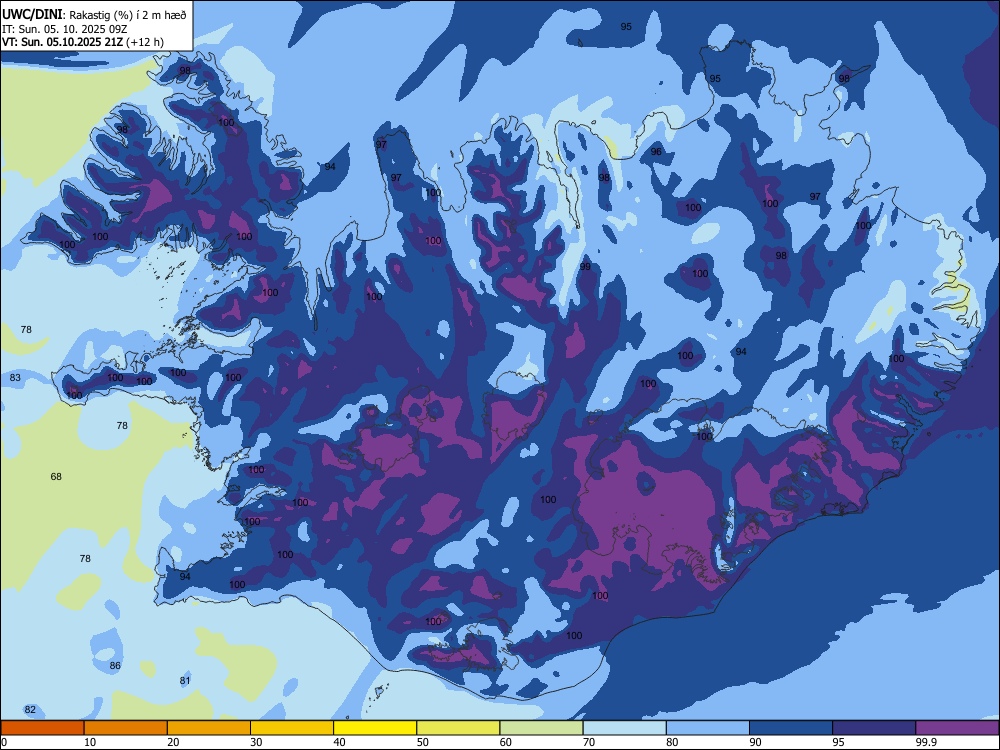Click the '68' humidity value on map

coord(56,476)
